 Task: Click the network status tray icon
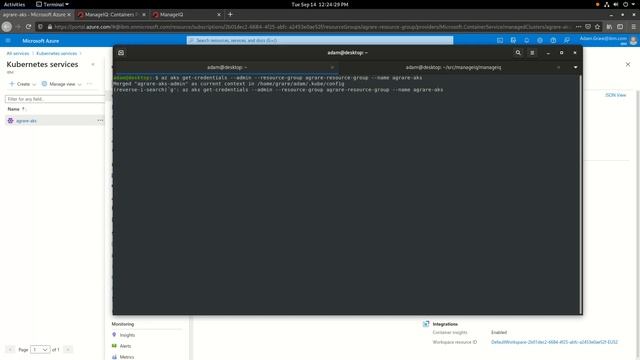tap(607, 4)
